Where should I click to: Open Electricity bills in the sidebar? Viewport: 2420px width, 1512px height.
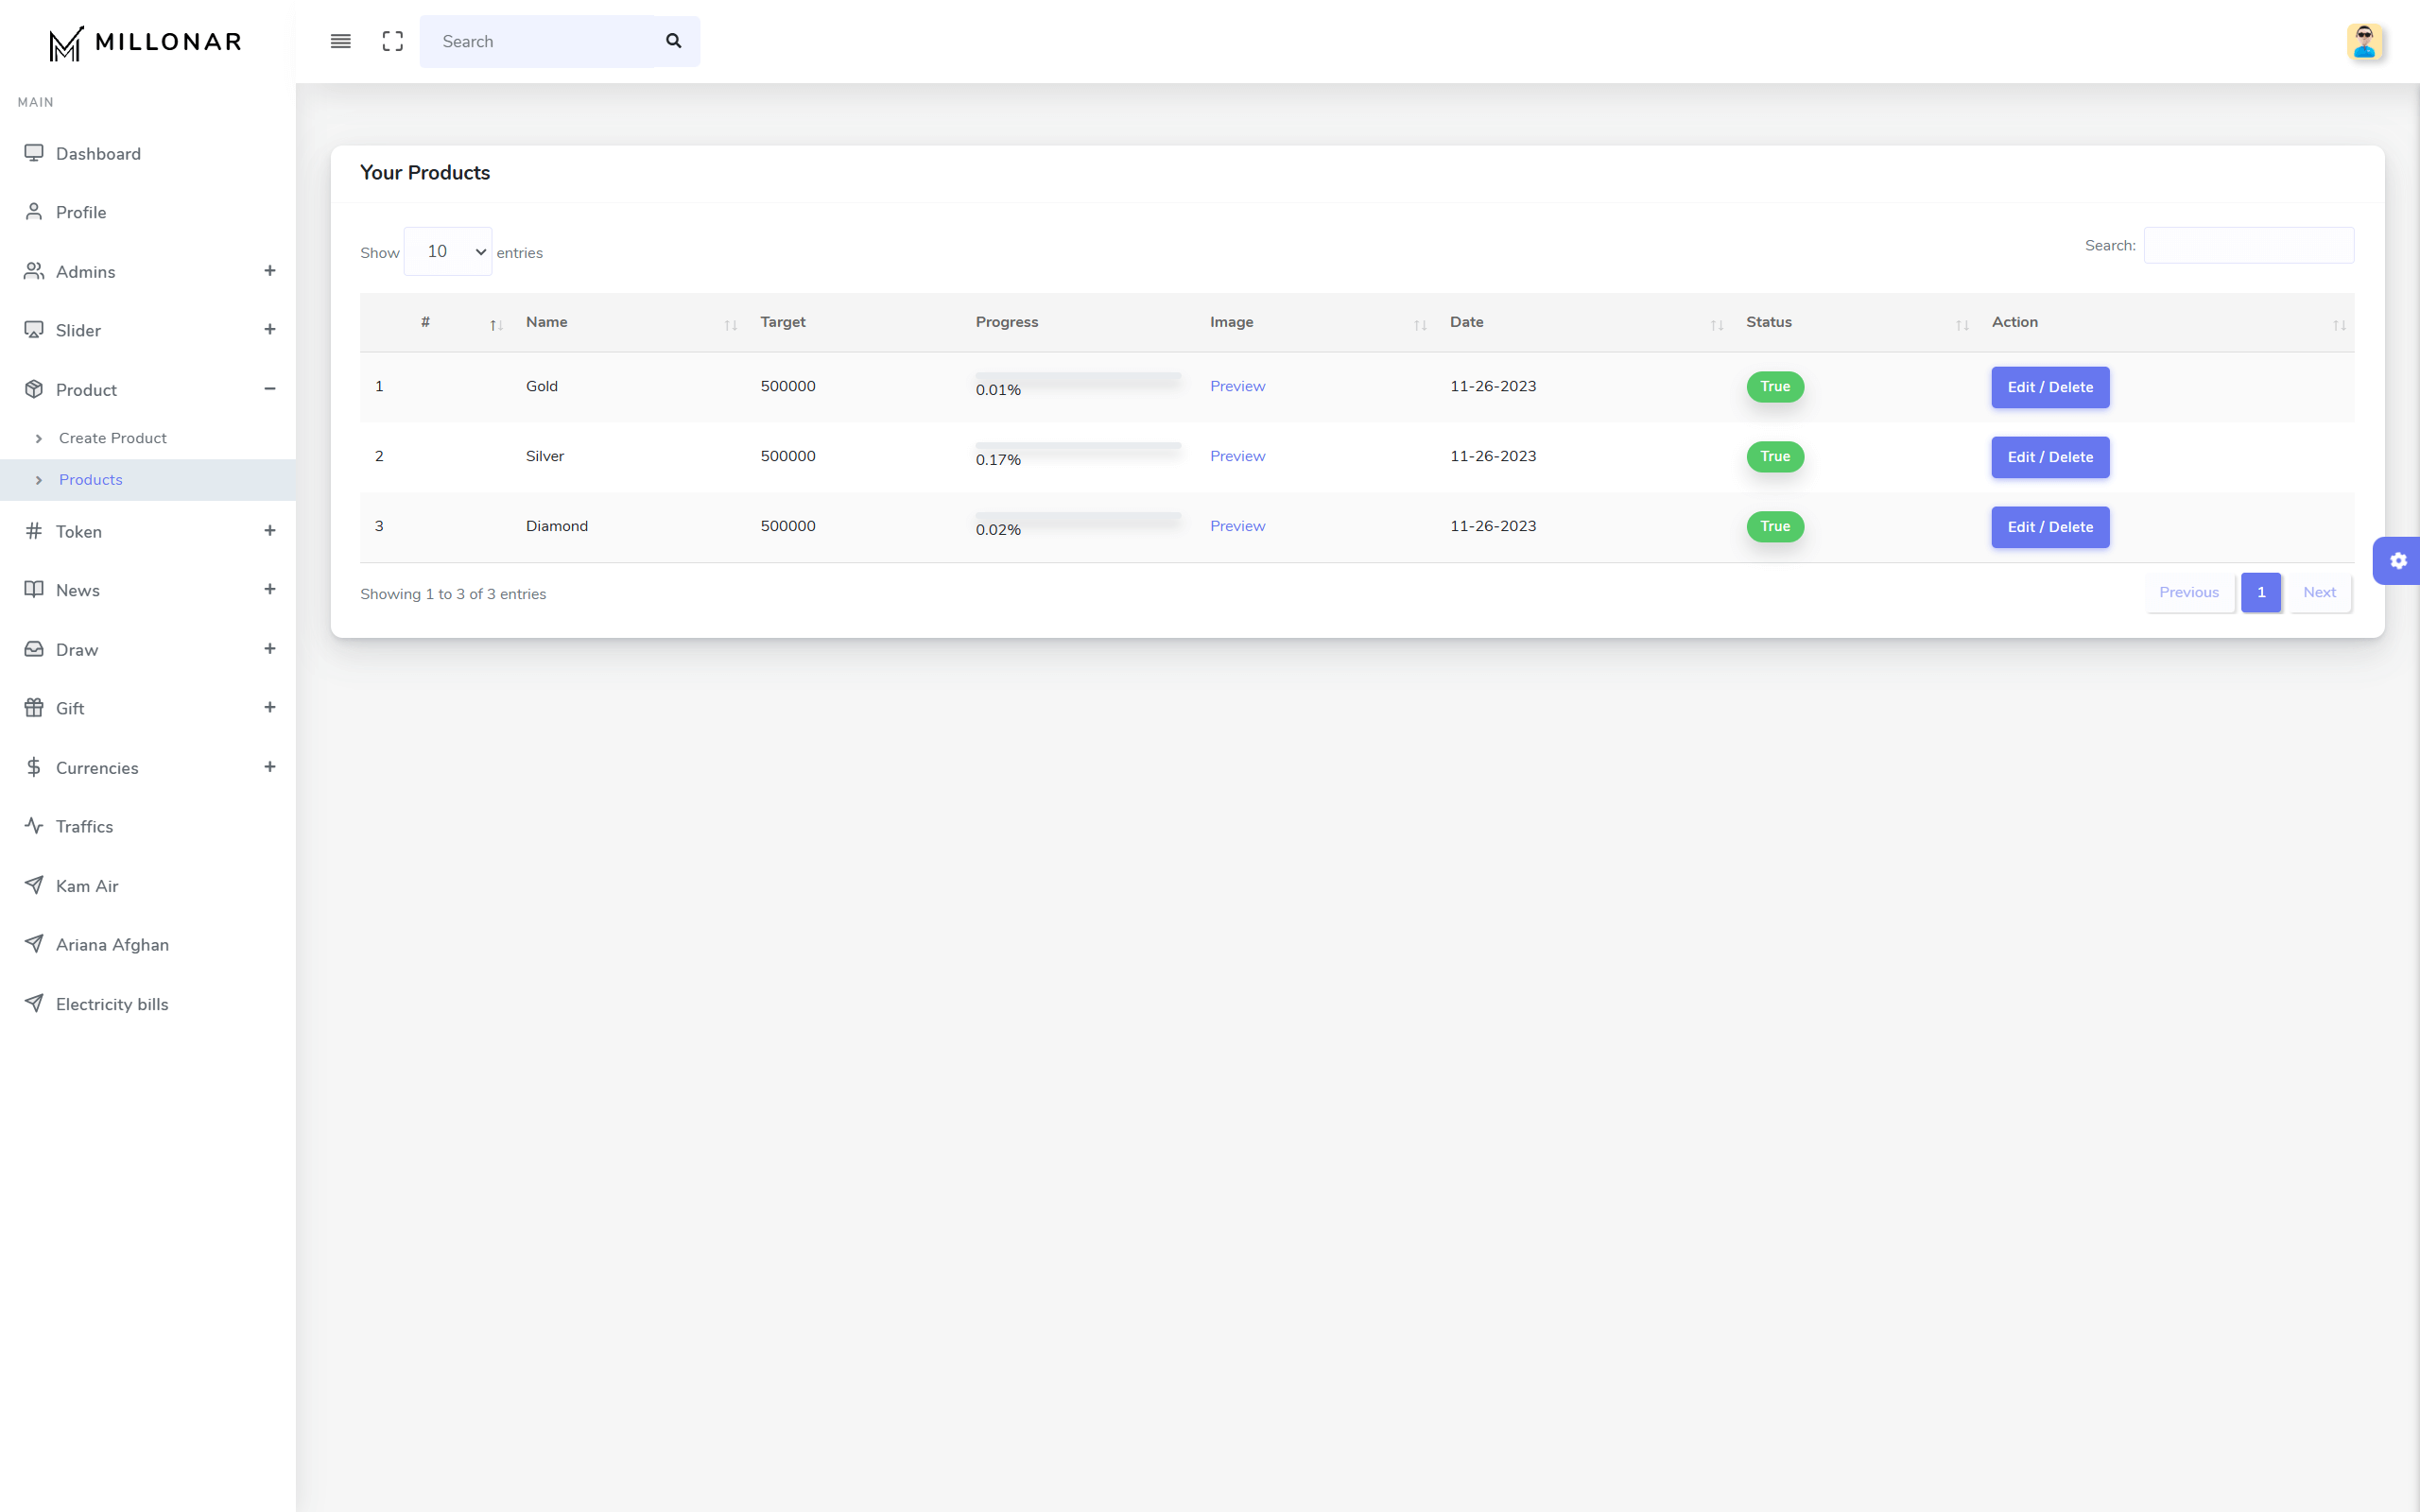112,1003
